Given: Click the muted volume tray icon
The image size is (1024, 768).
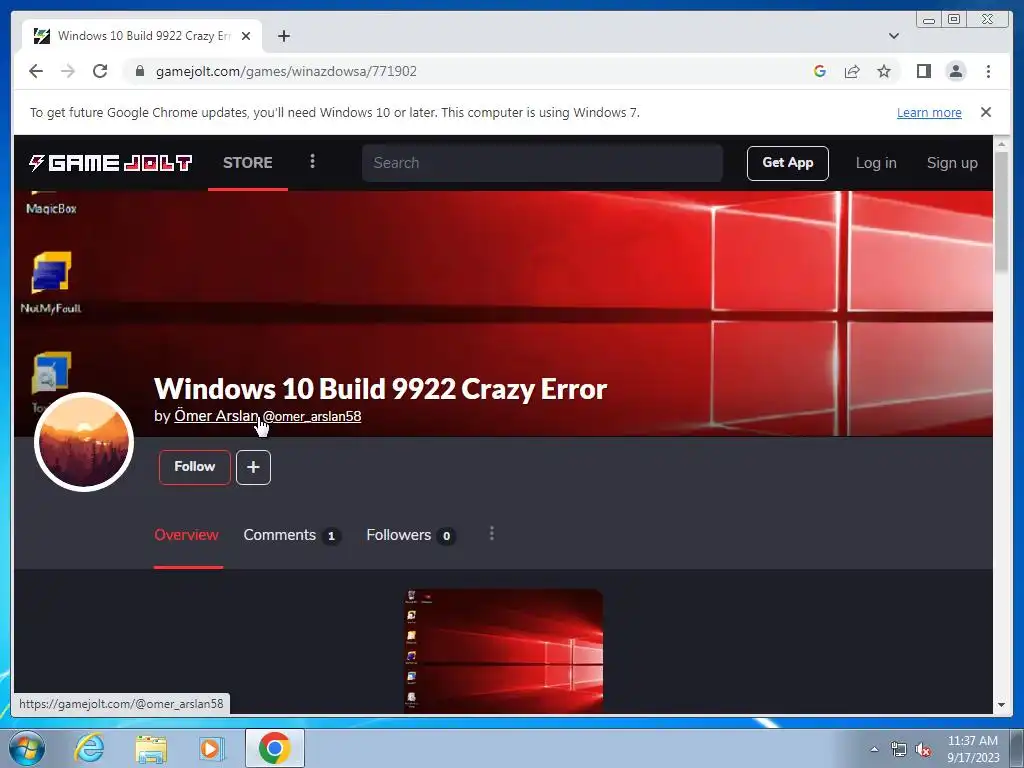Looking at the screenshot, I should 923,749.
